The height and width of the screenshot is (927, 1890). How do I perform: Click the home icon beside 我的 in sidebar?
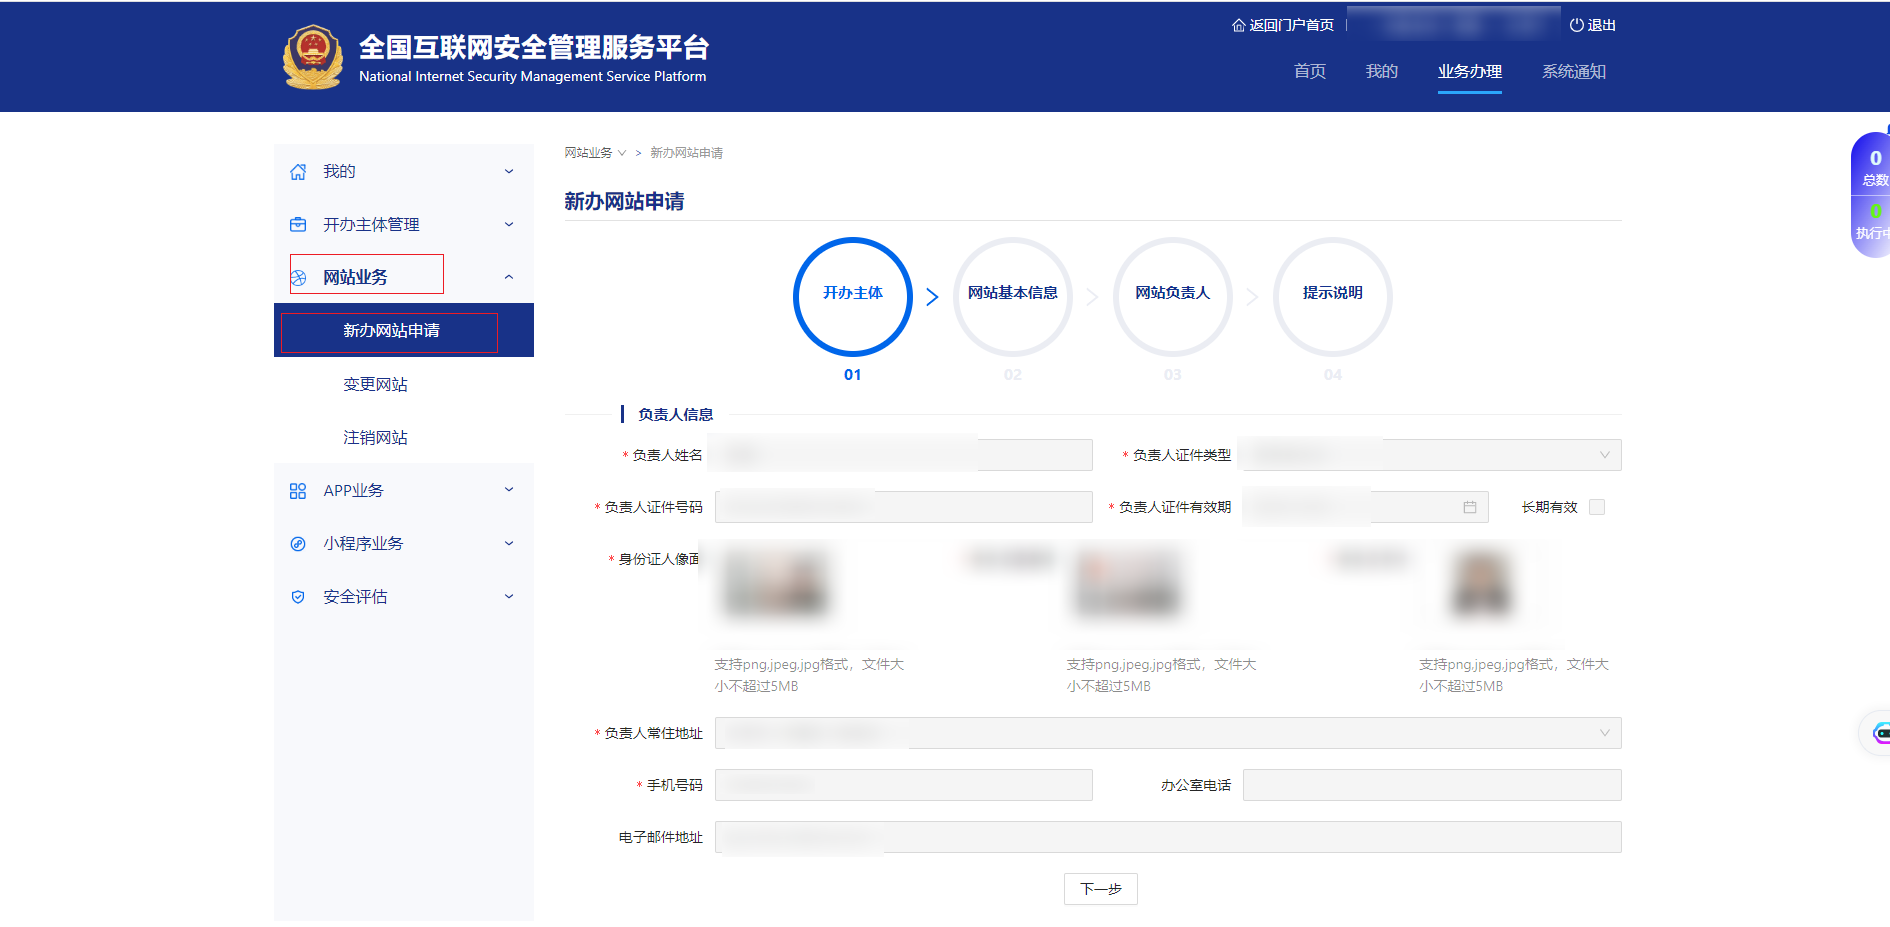point(298,172)
